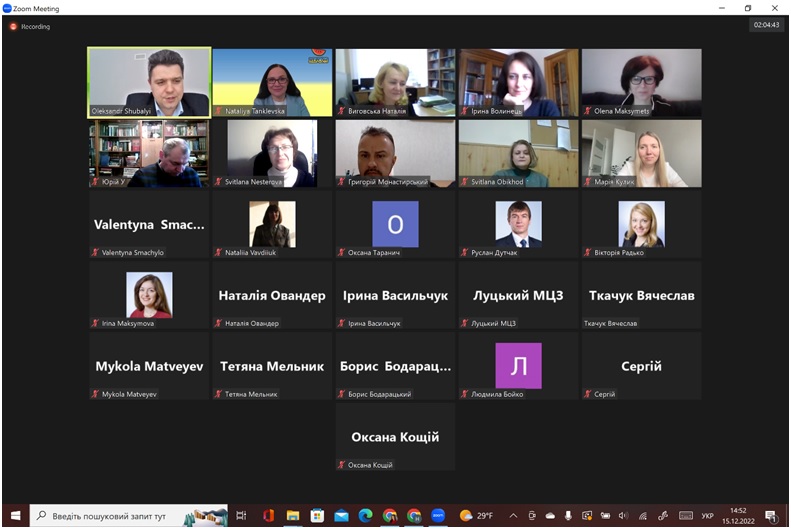
Task: Open File Explorer from the taskbar
Action: click(x=293, y=516)
